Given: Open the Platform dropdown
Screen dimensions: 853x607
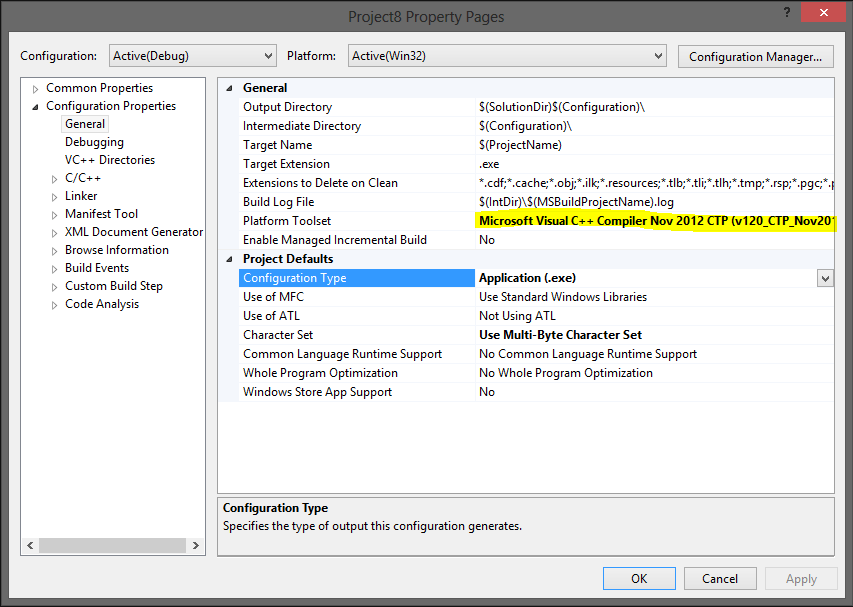Looking at the screenshot, I should point(658,56).
